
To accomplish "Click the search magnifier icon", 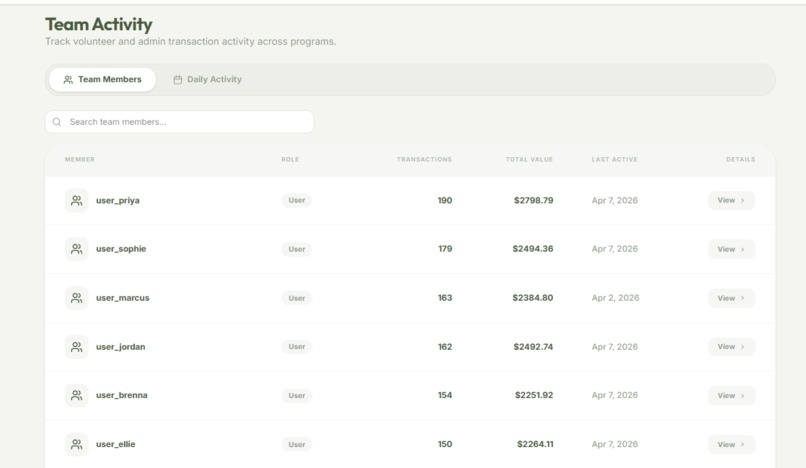I will click(57, 122).
